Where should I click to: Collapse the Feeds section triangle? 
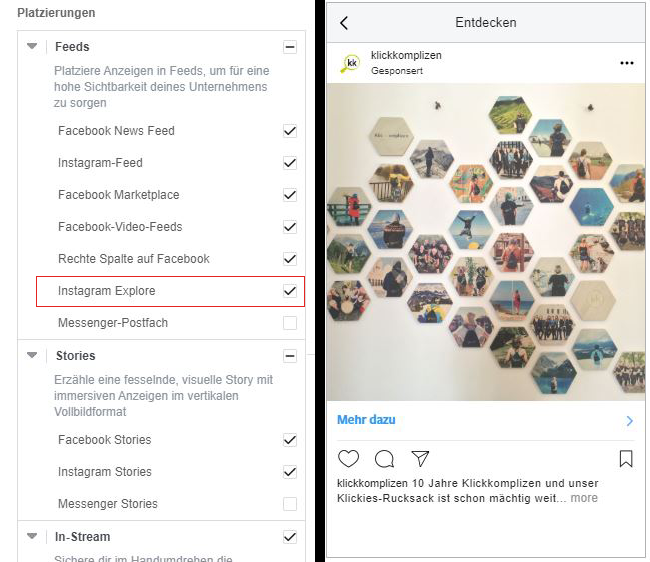click(32, 47)
